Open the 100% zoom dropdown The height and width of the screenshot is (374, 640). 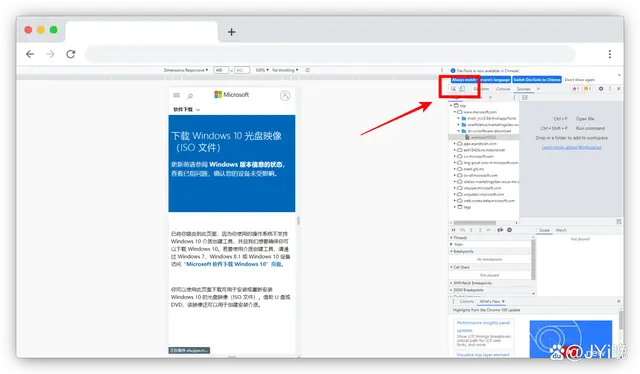(x=262, y=70)
